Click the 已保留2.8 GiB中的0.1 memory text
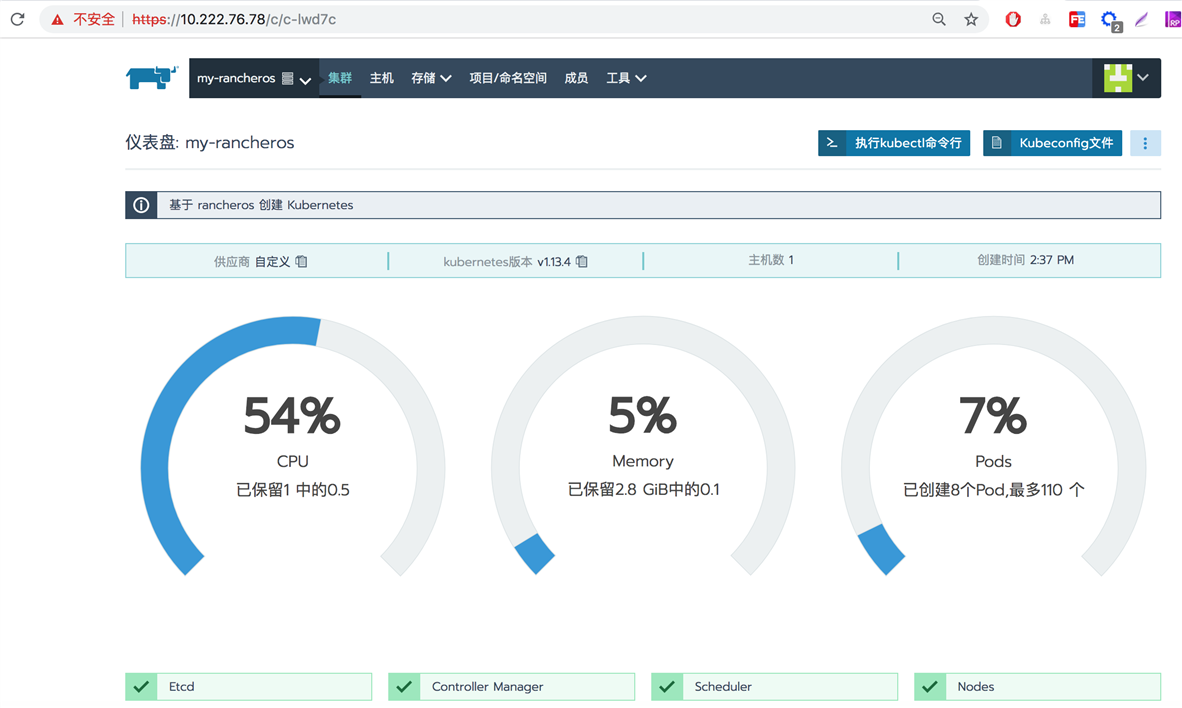Viewport: 1182px width, 708px height. [643, 490]
